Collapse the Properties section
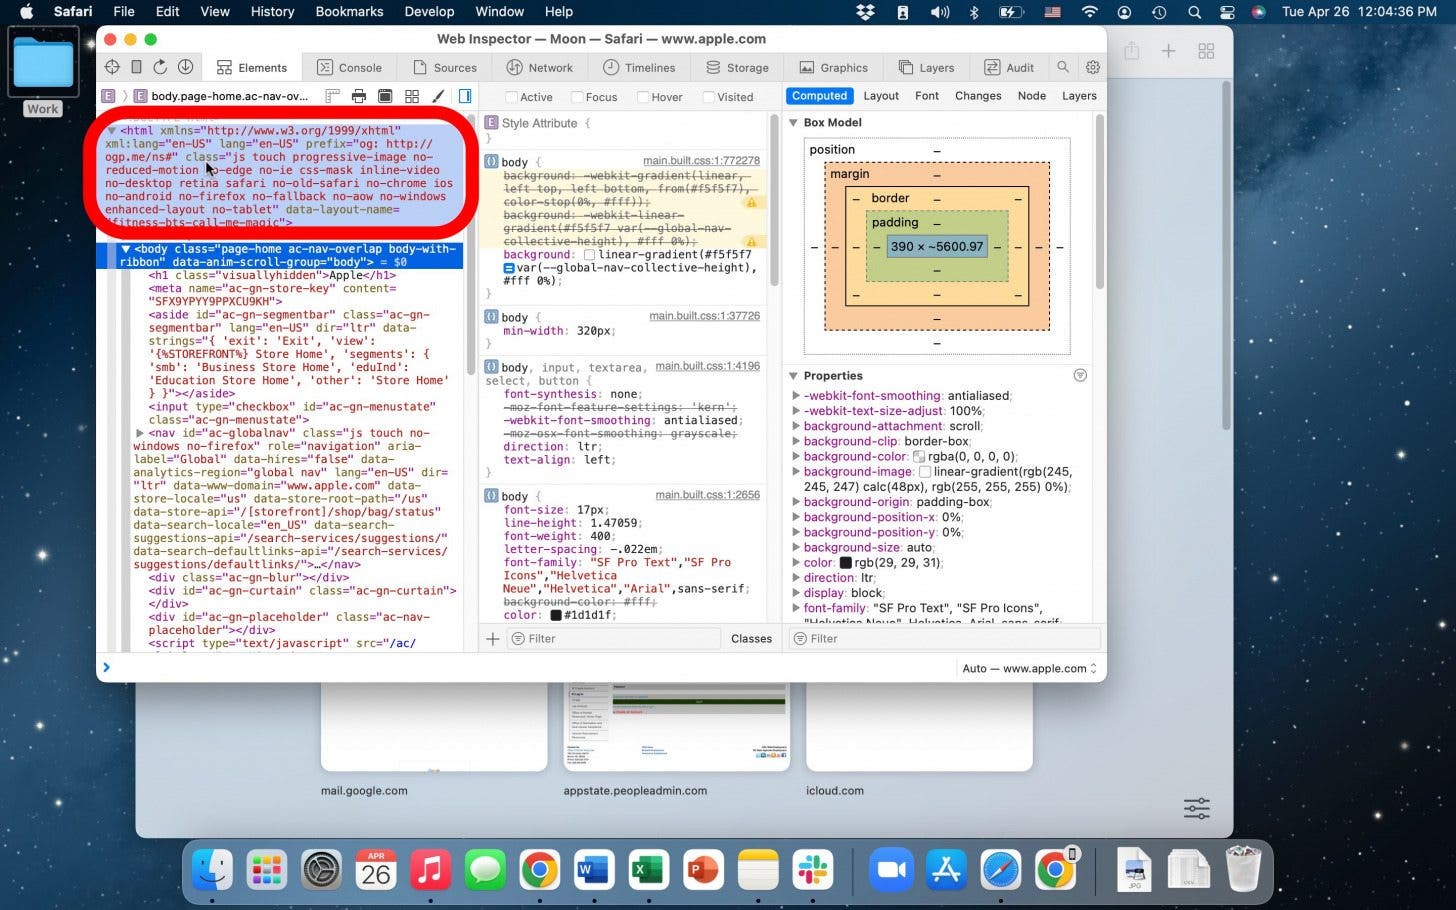The height and width of the screenshot is (910, 1456). 794,376
